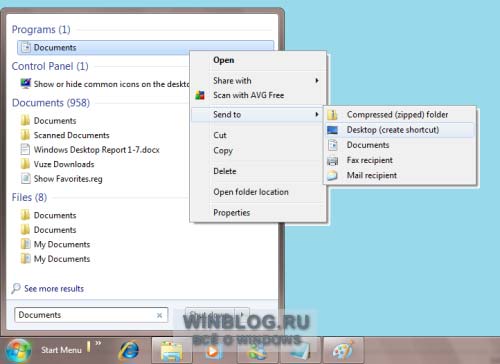Open the Documents program result

click(x=145, y=47)
